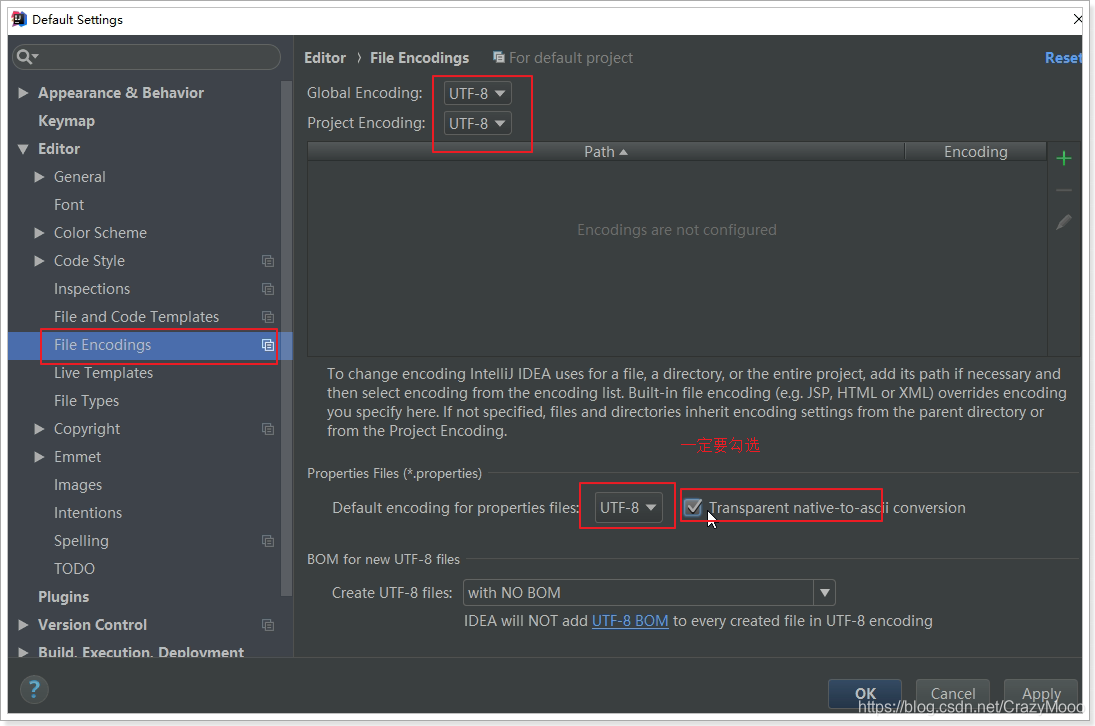Click the green plus add-encoding icon
Image resolution: width=1095 pixels, height=726 pixels.
point(1064,158)
